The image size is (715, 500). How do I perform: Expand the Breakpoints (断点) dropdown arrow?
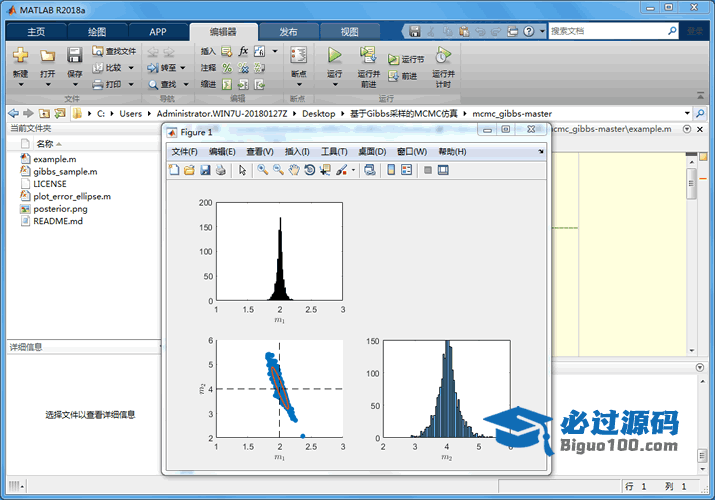(x=299, y=85)
